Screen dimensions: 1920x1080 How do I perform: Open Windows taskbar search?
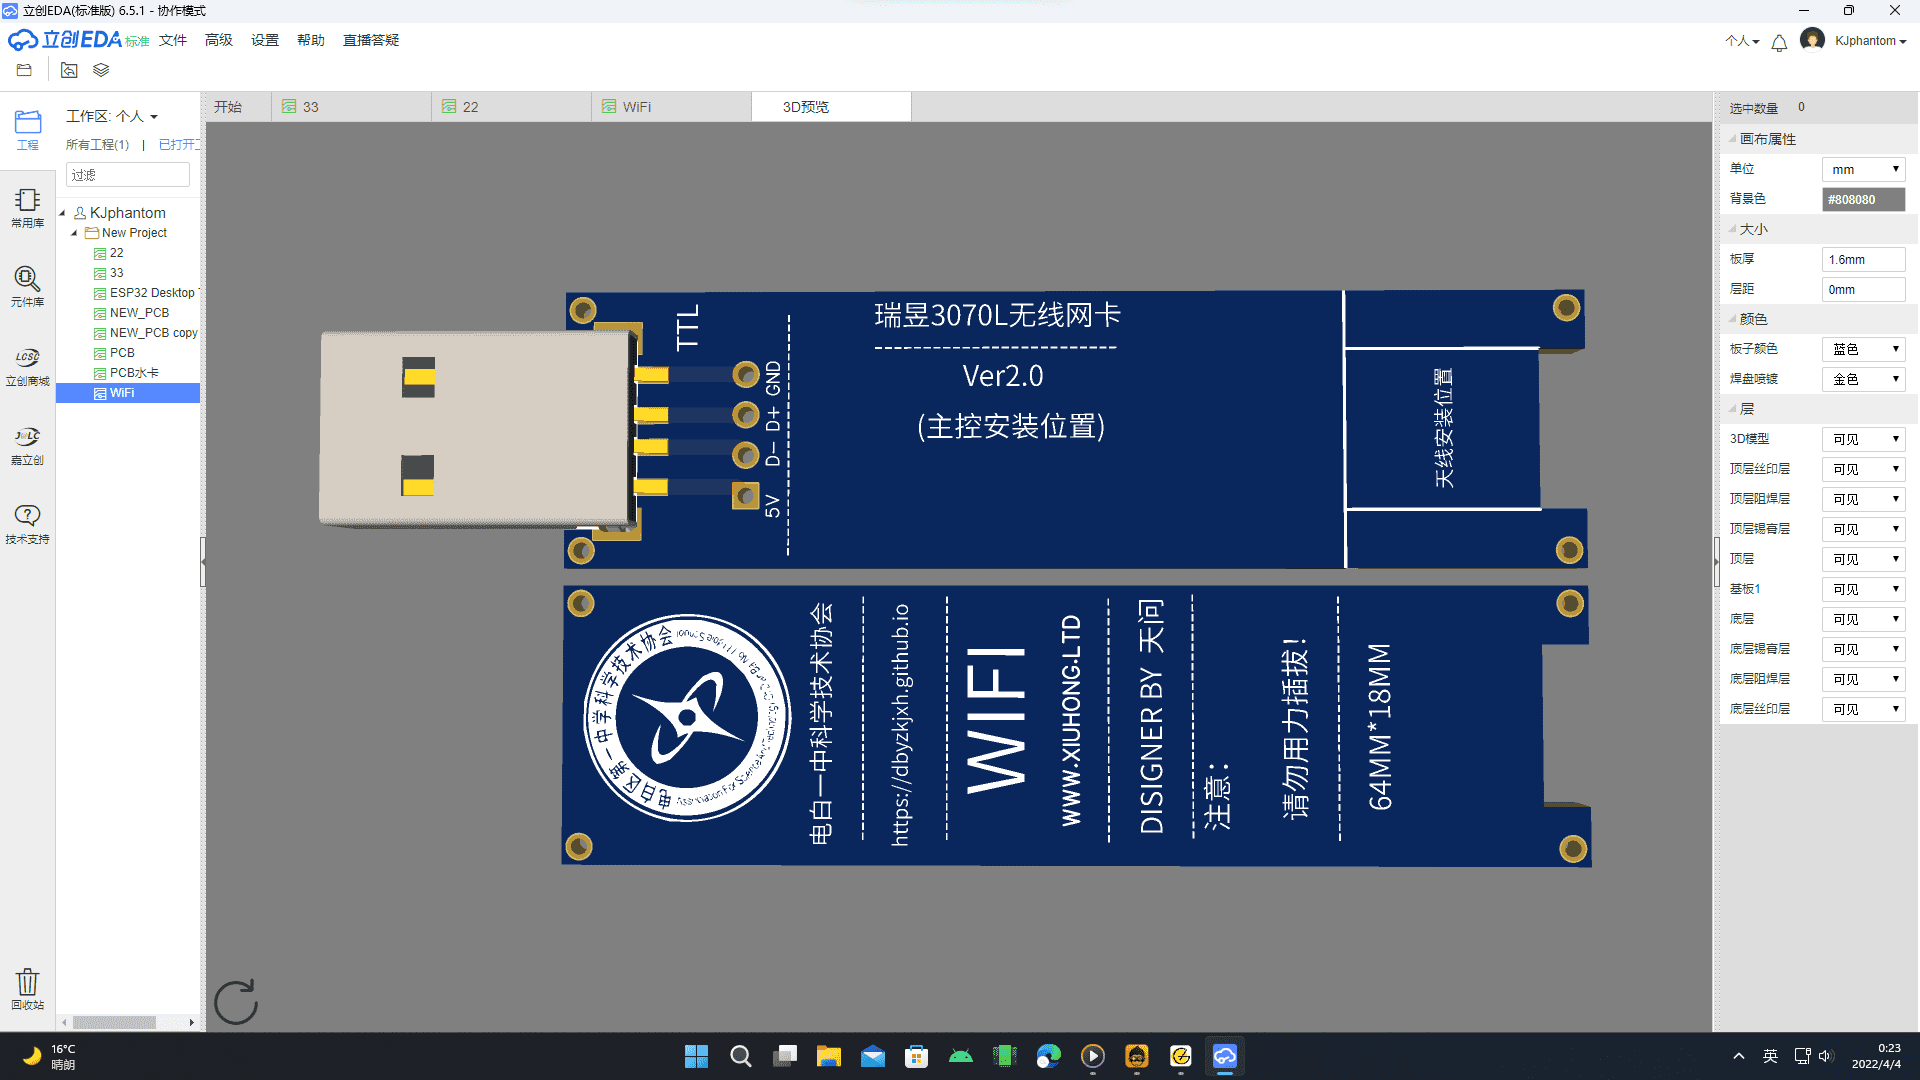click(741, 1056)
